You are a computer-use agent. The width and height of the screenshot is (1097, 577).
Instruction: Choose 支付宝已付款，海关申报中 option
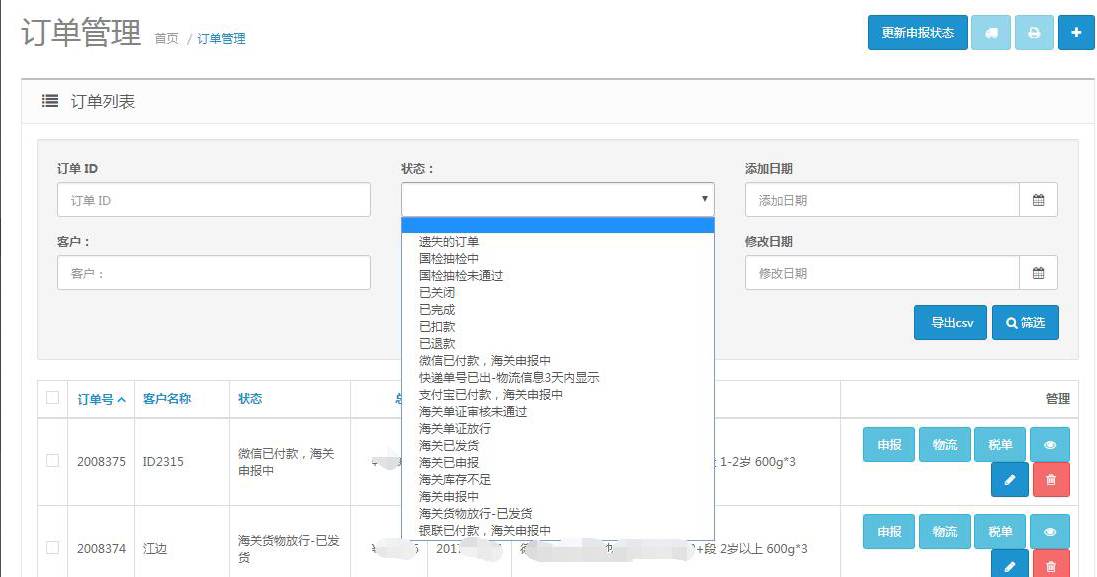pyautogui.click(x=490, y=394)
